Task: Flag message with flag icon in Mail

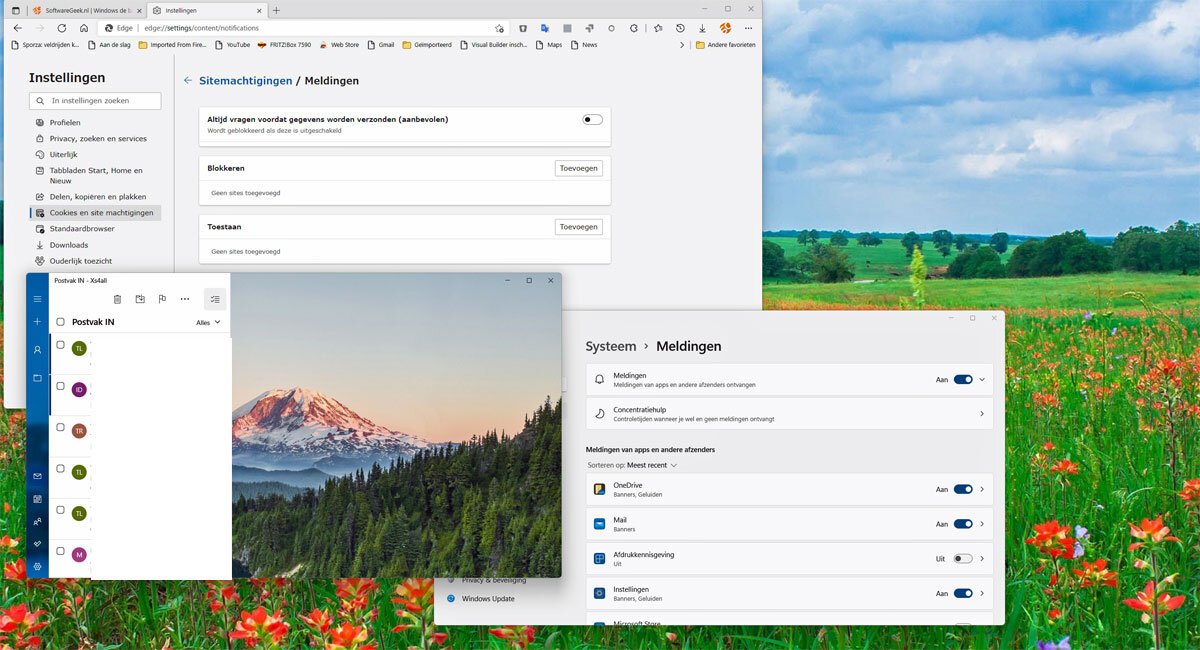Action: point(162,299)
